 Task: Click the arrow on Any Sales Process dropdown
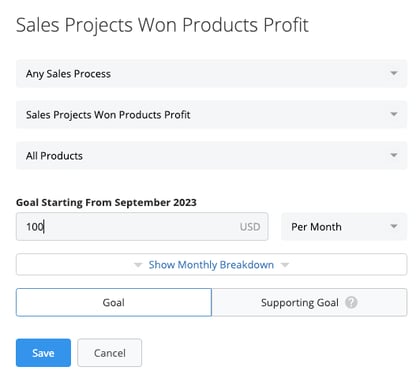click(394, 73)
